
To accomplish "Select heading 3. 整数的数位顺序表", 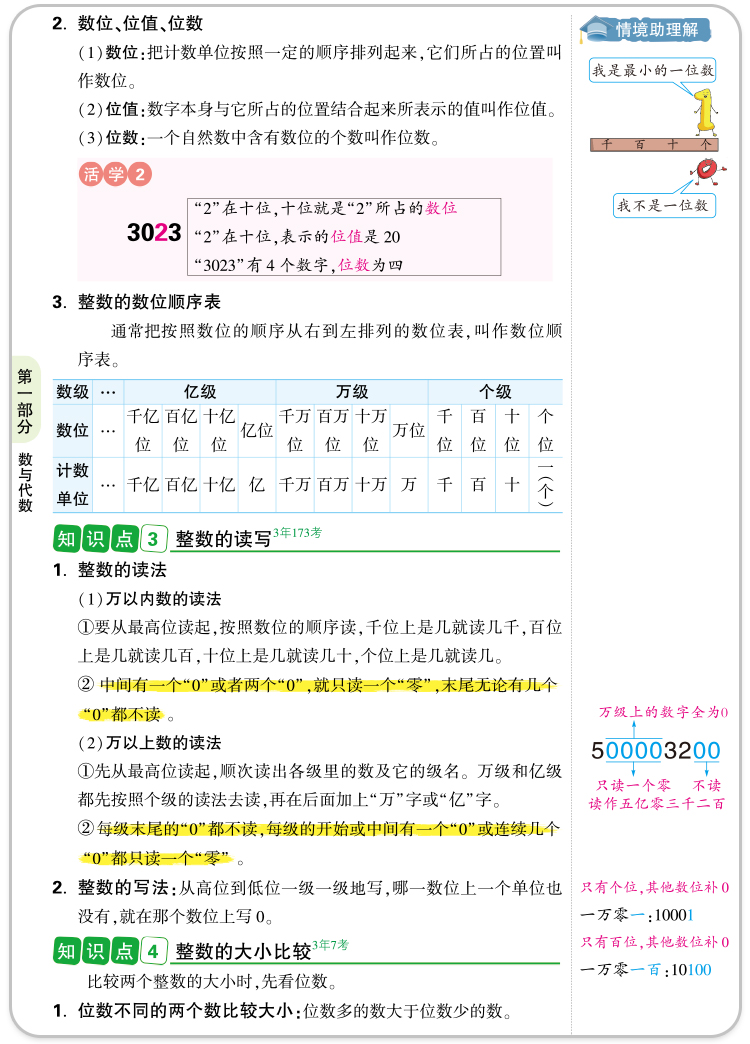I will [x=136, y=302].
